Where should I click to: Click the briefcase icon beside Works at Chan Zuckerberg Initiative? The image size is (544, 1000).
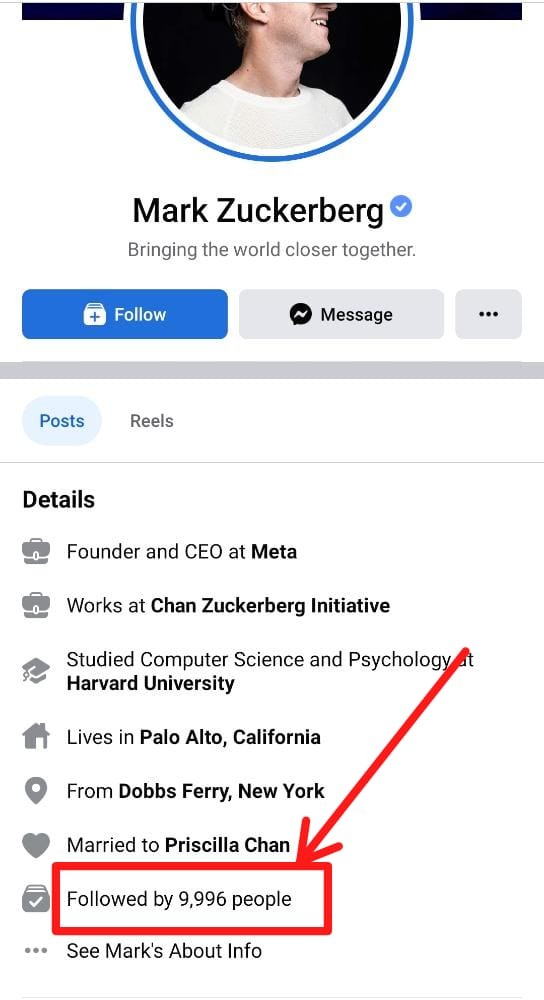[x=36, y=605]
